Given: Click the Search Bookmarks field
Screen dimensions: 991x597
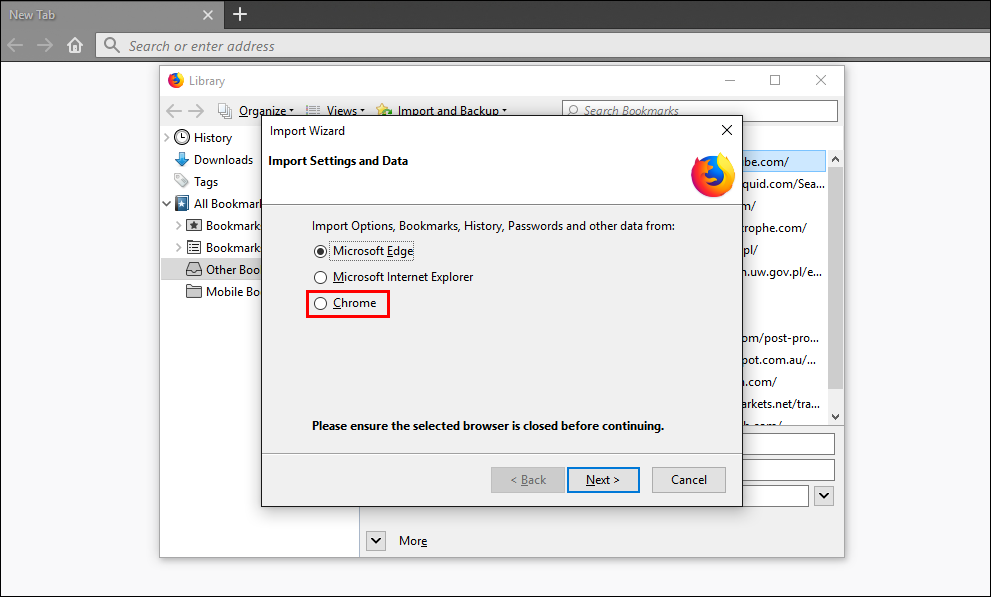Looking at the screenshot, I should click(x=700, y=111).
